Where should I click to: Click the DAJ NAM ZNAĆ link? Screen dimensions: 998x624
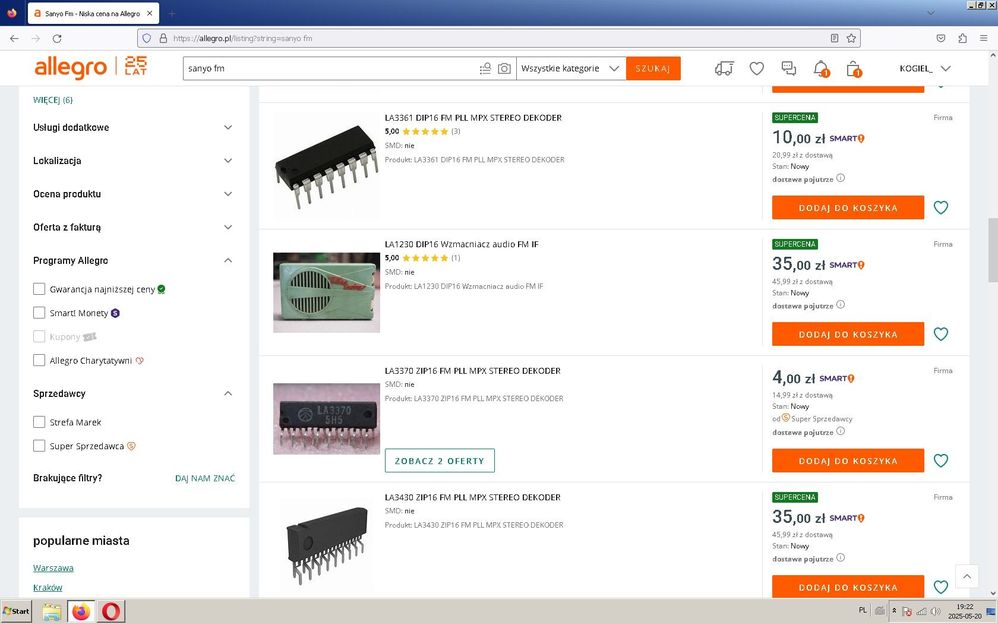205,478
